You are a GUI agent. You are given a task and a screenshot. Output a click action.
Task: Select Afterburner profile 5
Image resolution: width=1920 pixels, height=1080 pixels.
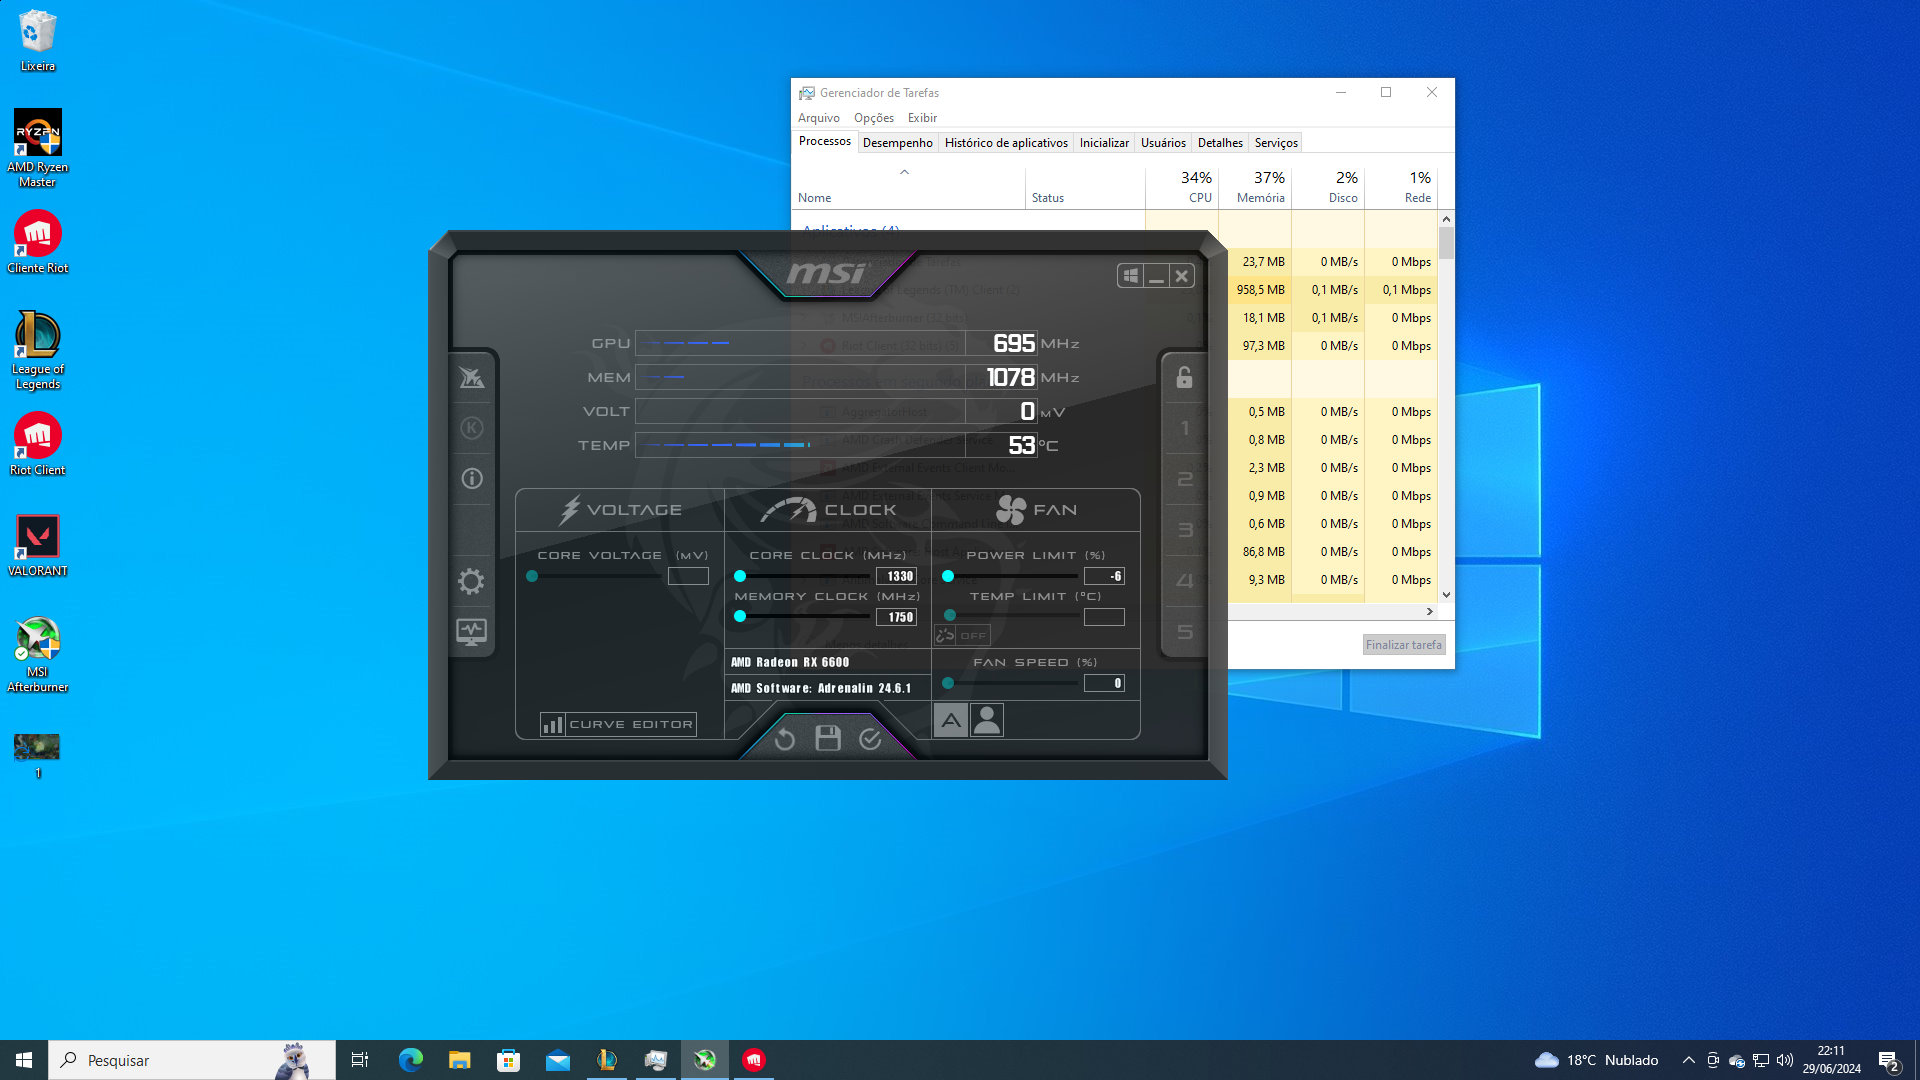1185,632
